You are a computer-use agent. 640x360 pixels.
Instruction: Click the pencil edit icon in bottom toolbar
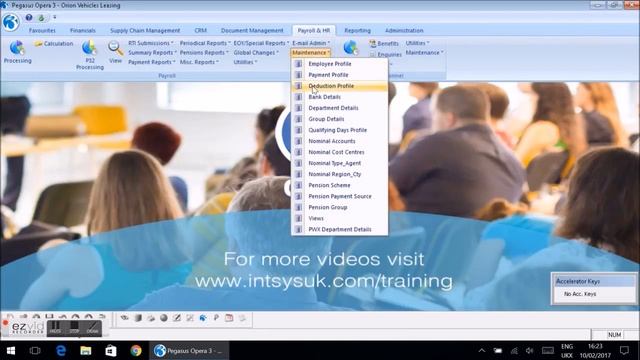coord(177,318)
